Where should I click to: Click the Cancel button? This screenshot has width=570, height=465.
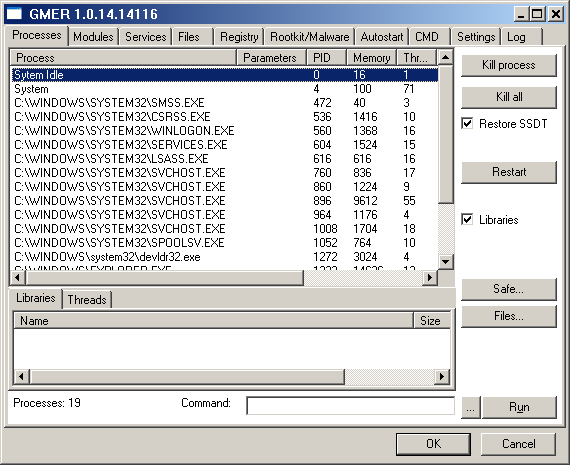click(518, 444)
